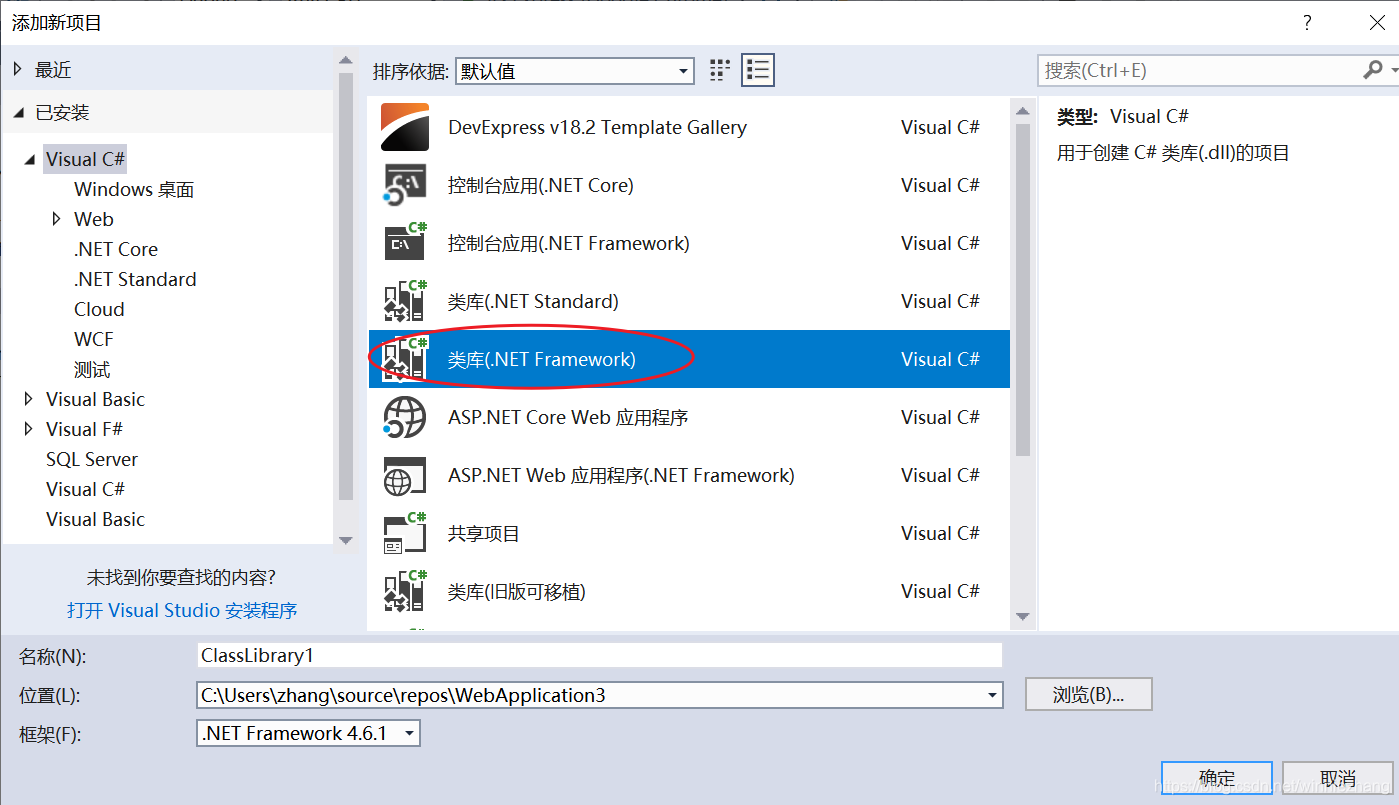Image resolution: width=1399 pixels, height=805 pixels.
Task: Click the 类库(.NET Standard) template icon
Action: [405, 301]
